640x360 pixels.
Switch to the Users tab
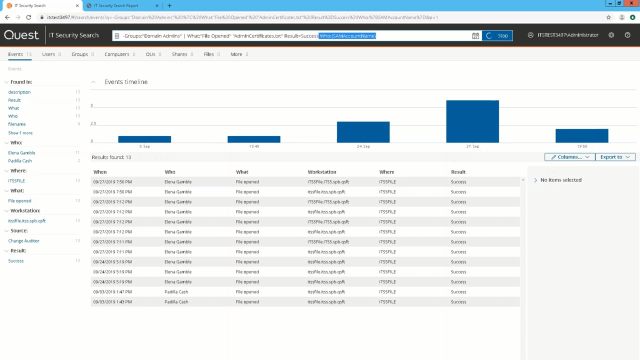pyautogui.click(x=51, y=54)
